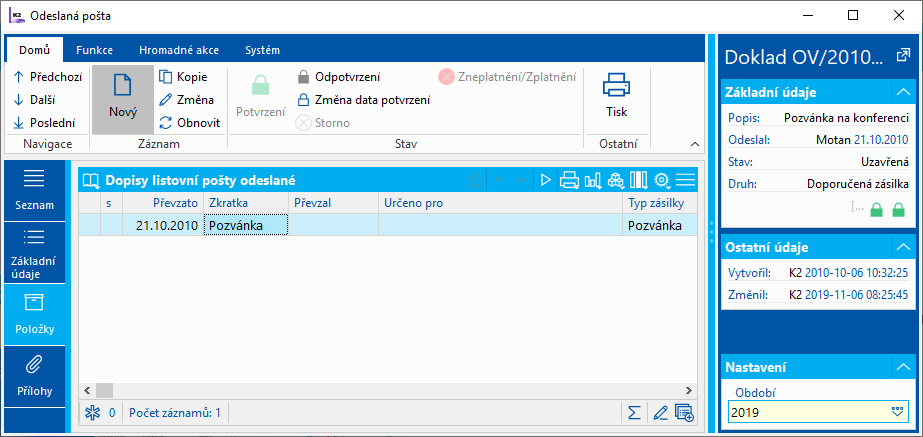Click the snowflake icon in the status bar
The width and height of the screenshot is (923, 437).
pyautogui.click(x=92, y=413)
